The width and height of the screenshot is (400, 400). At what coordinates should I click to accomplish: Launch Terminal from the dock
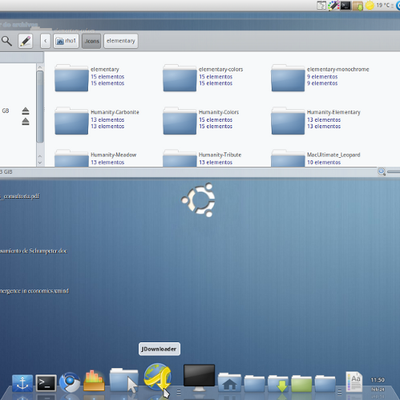[46, 383]
